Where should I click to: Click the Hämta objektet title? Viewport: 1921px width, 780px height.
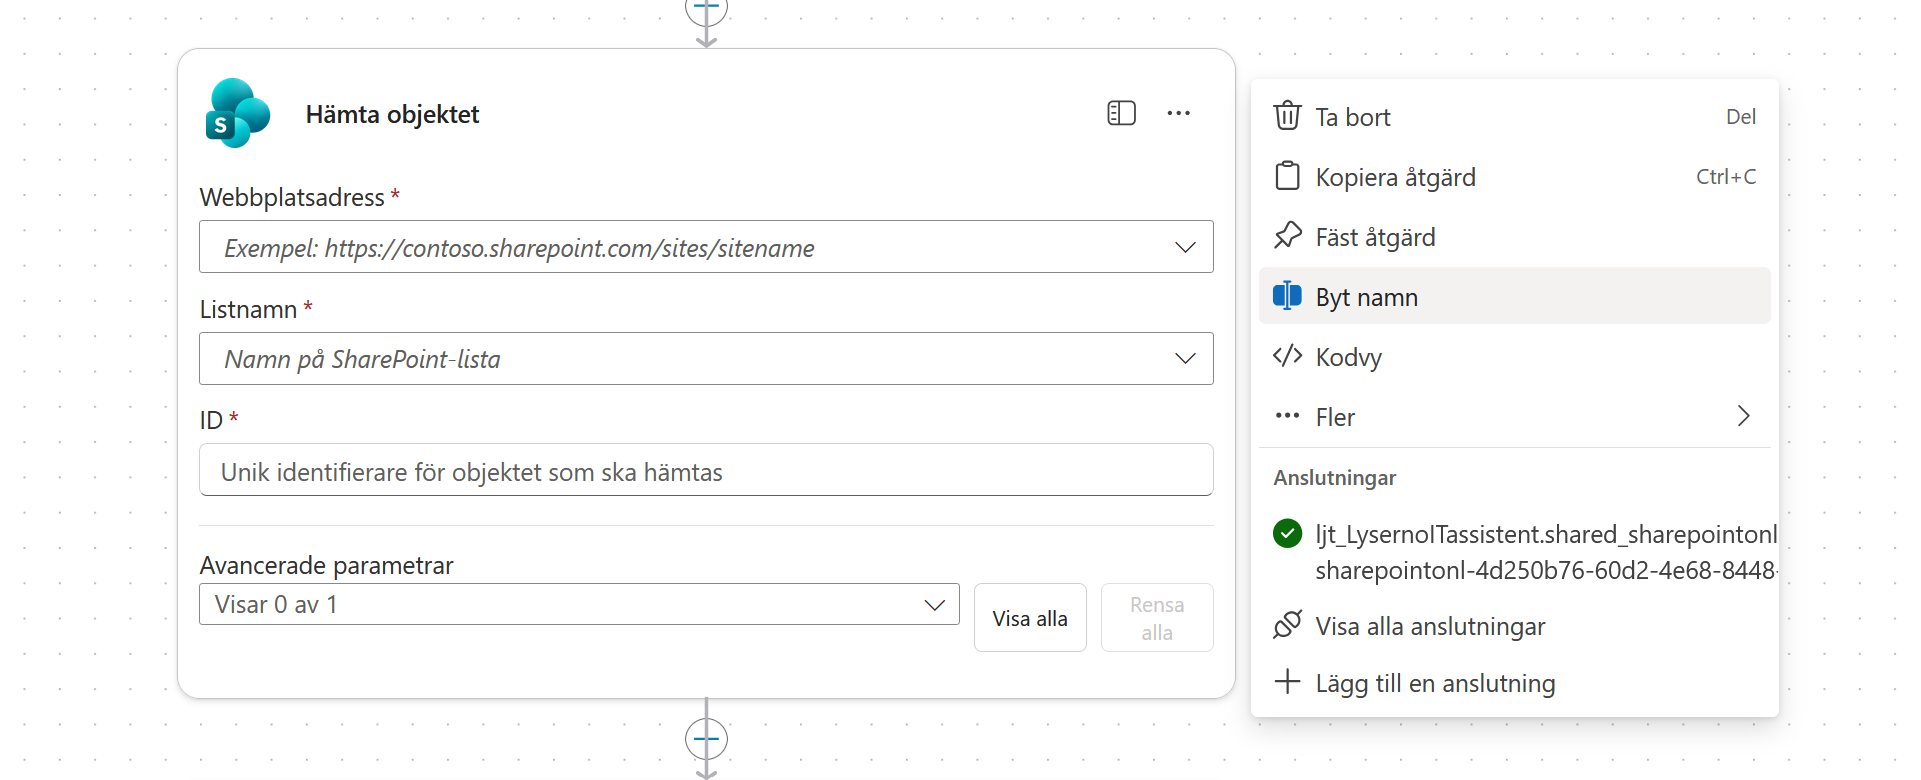pos(392,114)
